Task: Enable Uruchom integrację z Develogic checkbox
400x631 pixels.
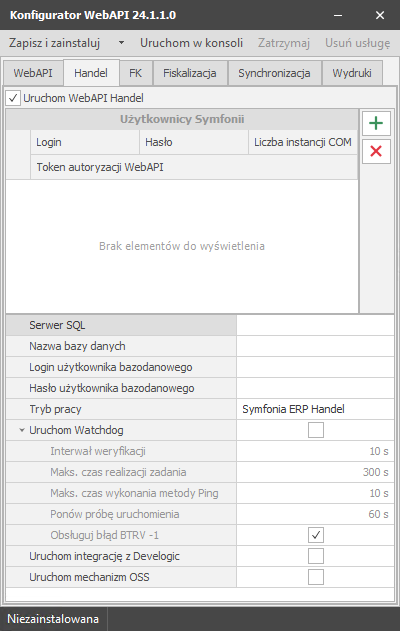Action: click(315, 556)
